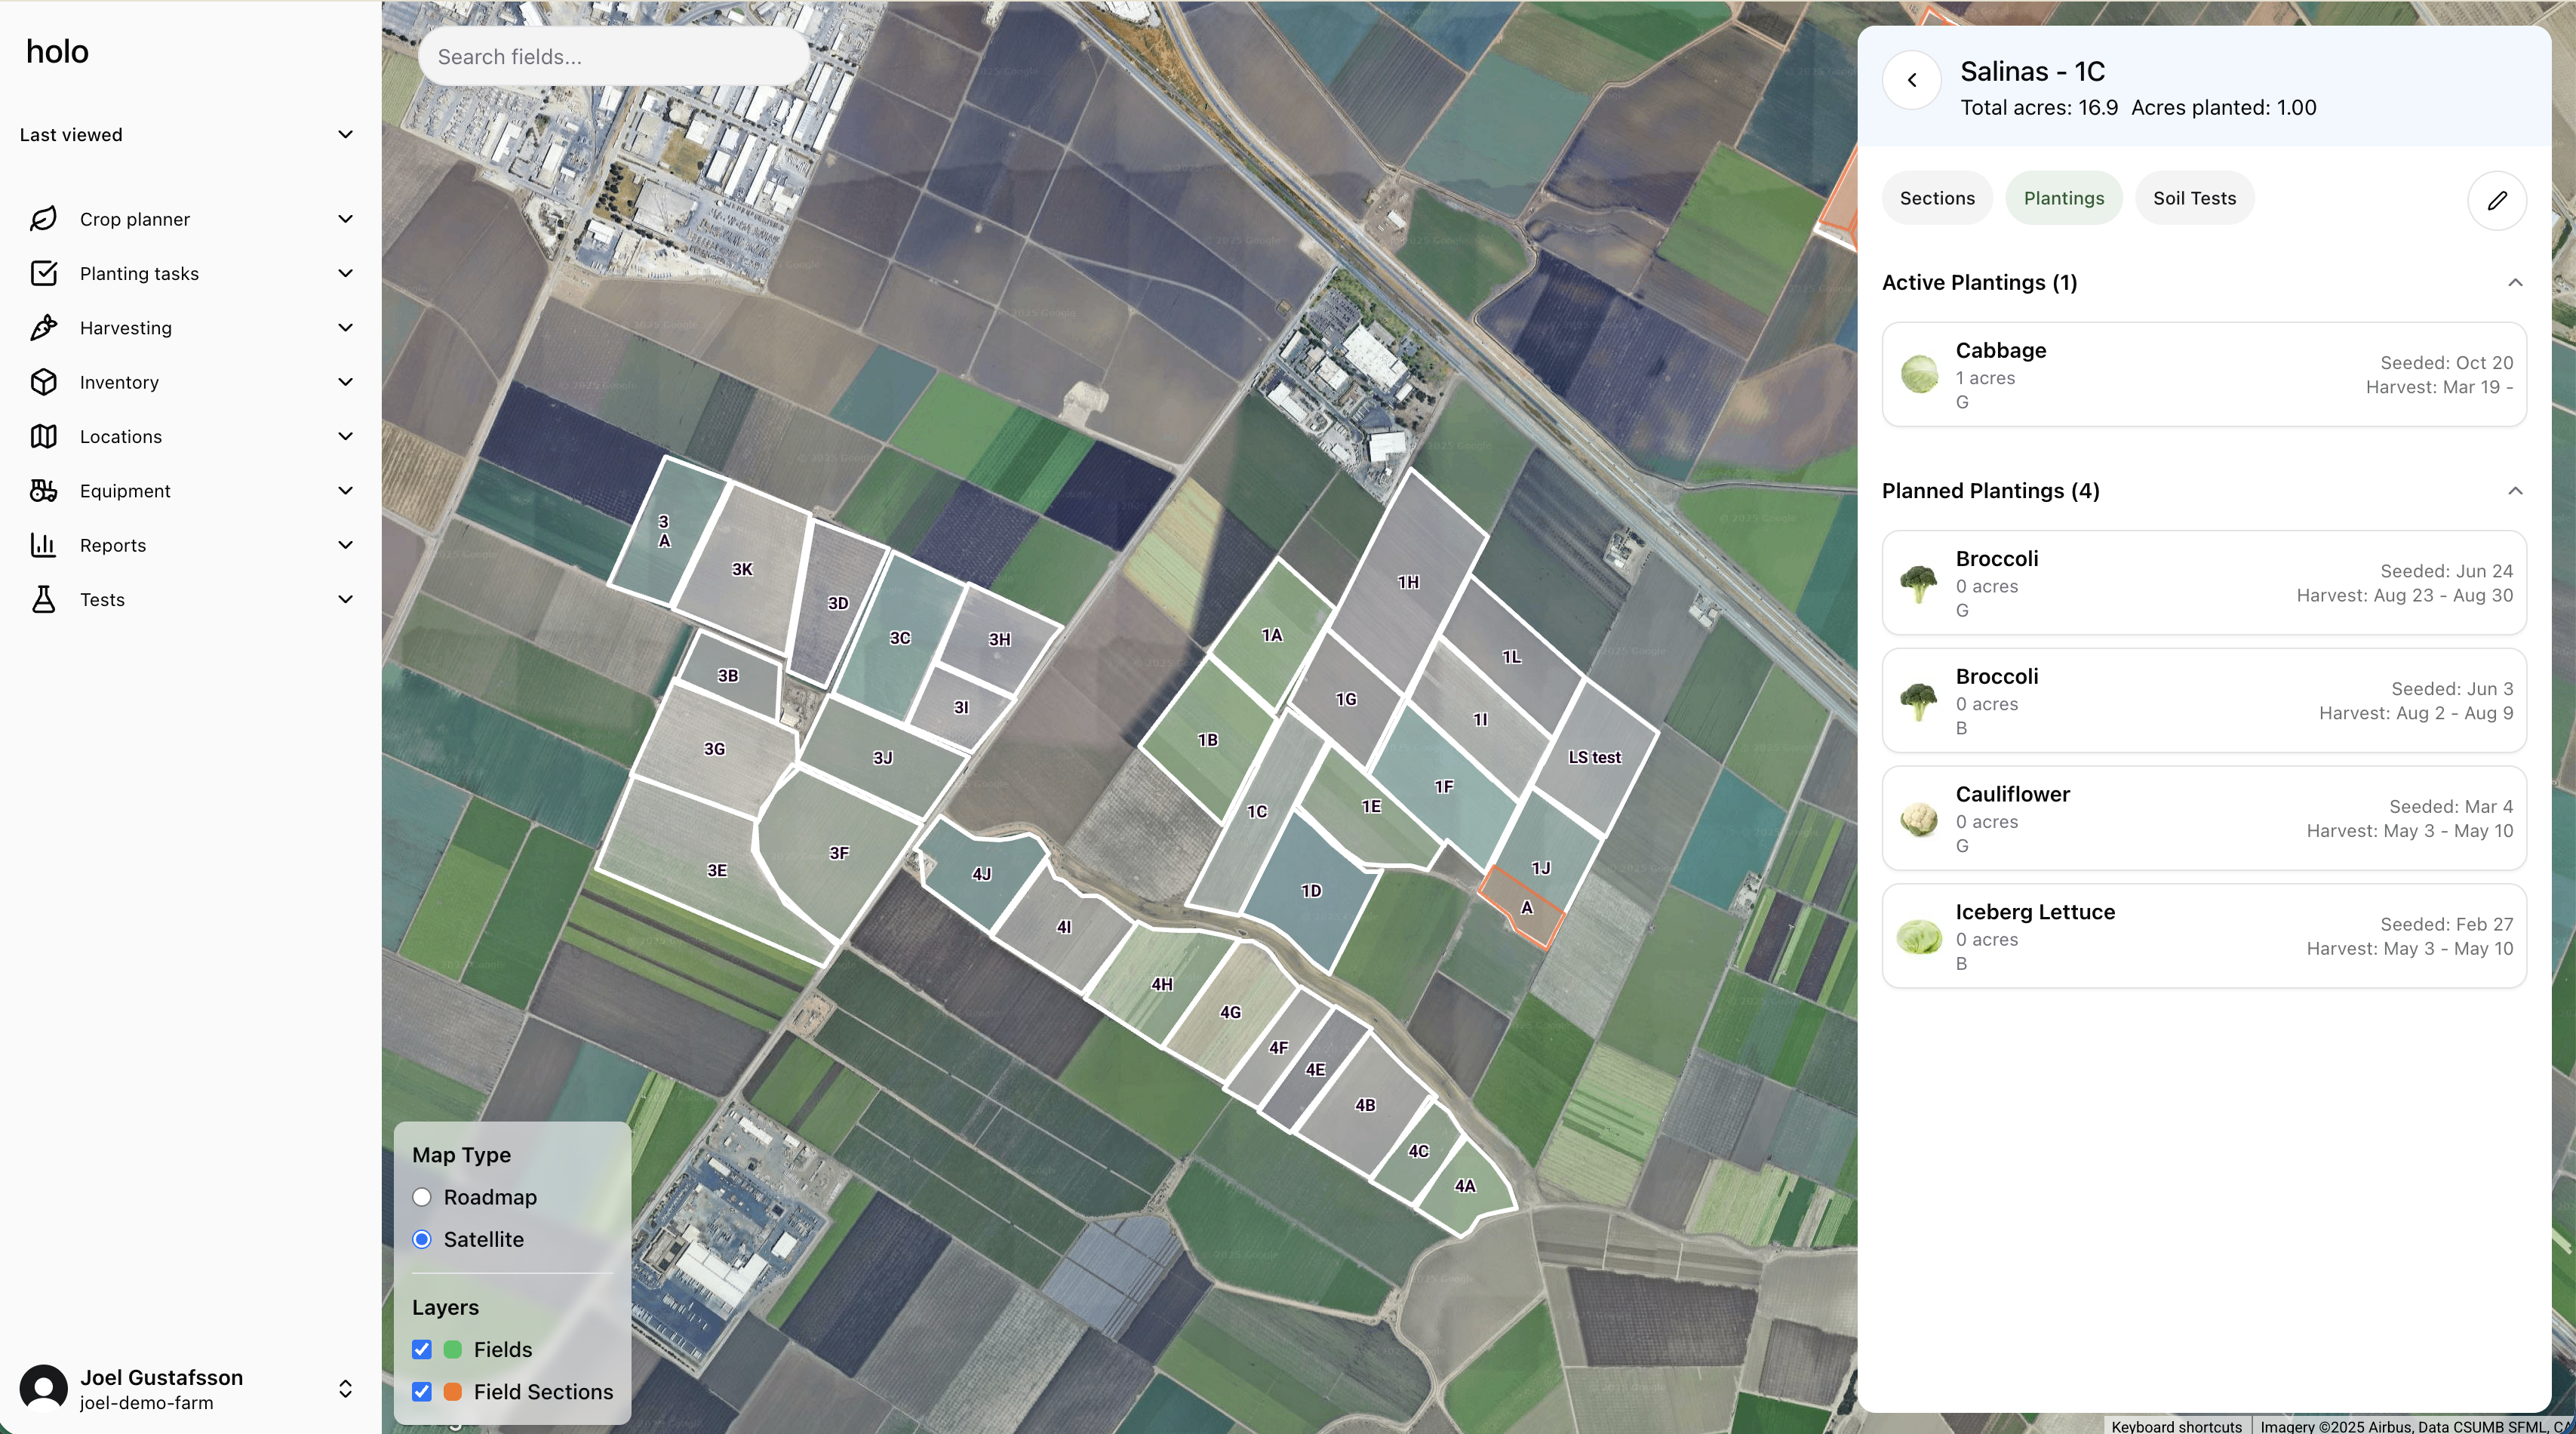
Task: Click the Harvesting carrot icon
Action: coord(43,328)
